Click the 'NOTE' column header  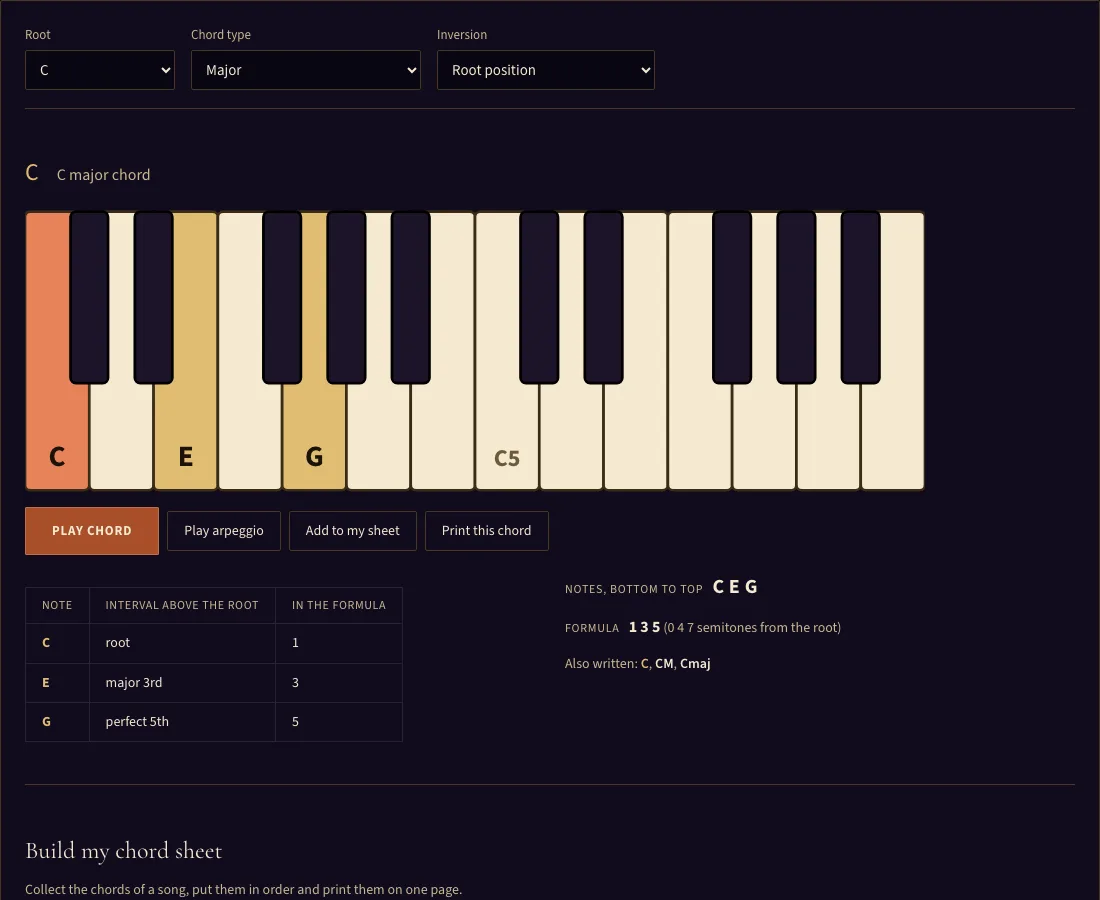tap(58, 605)
